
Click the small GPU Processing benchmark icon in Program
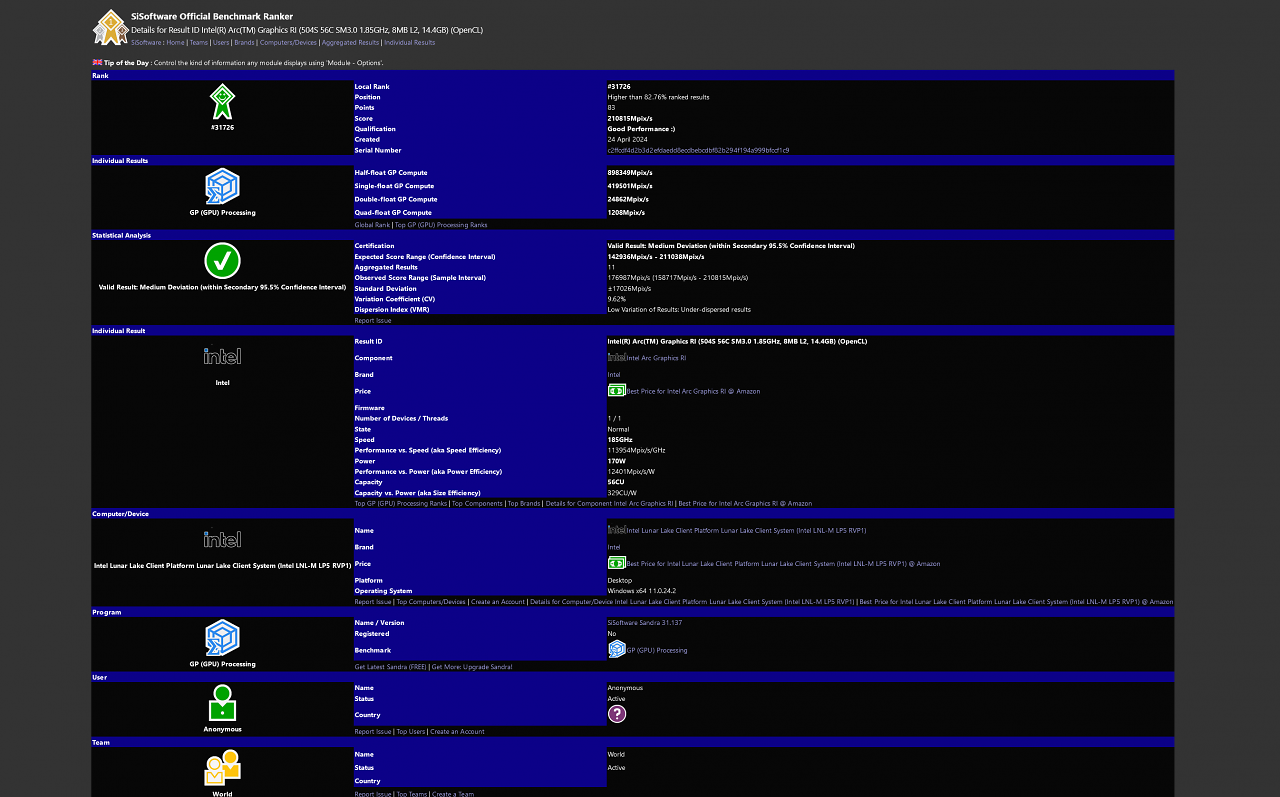tap(617, 649)
